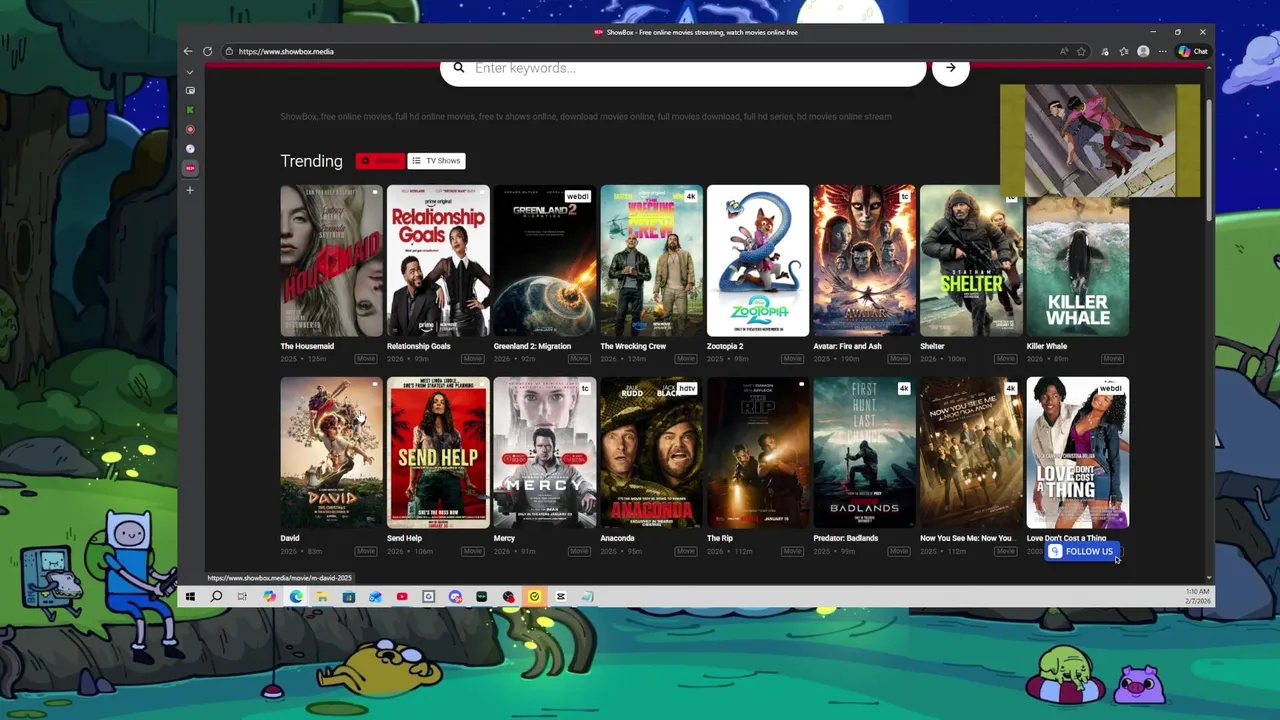Open The Rip movie poster
This screenshot has height=720, width=1280.
(x=758, y=452)
